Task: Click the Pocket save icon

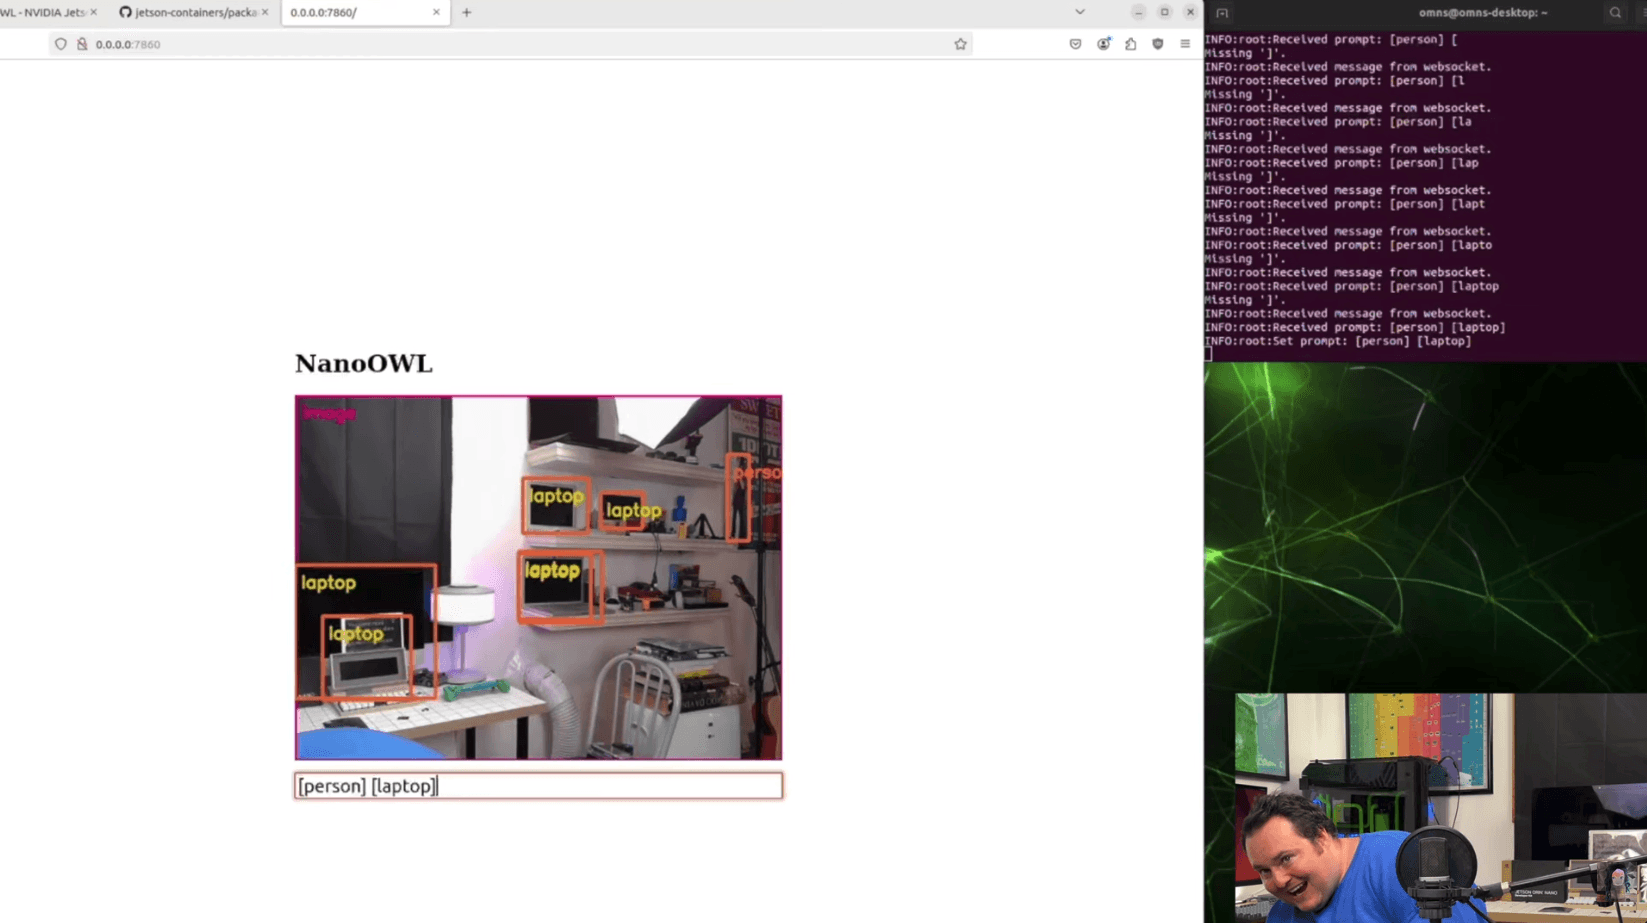Action: coord(1075,44)
